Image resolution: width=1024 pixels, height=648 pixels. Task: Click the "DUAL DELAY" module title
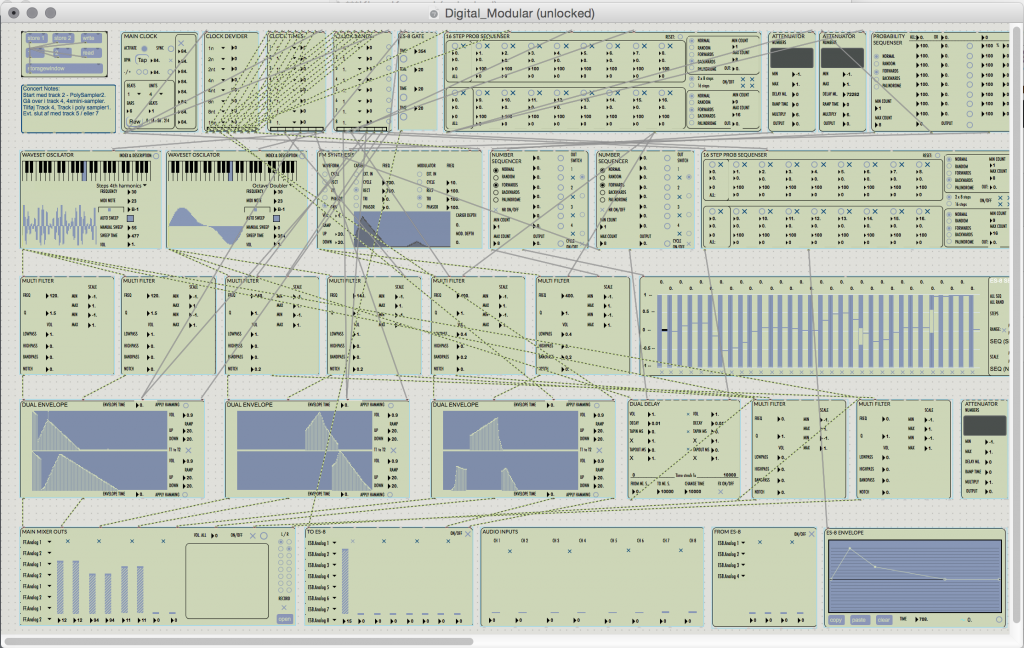[645, 404]
